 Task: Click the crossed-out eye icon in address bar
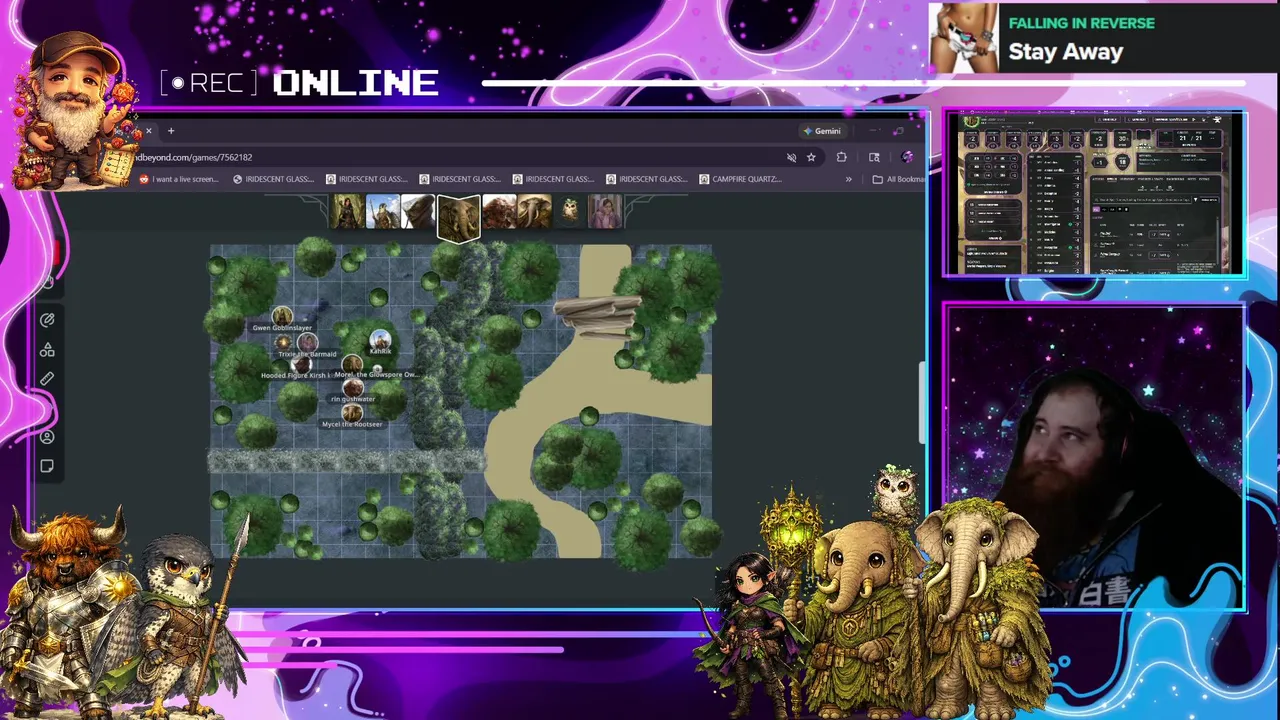coord(791,157)
